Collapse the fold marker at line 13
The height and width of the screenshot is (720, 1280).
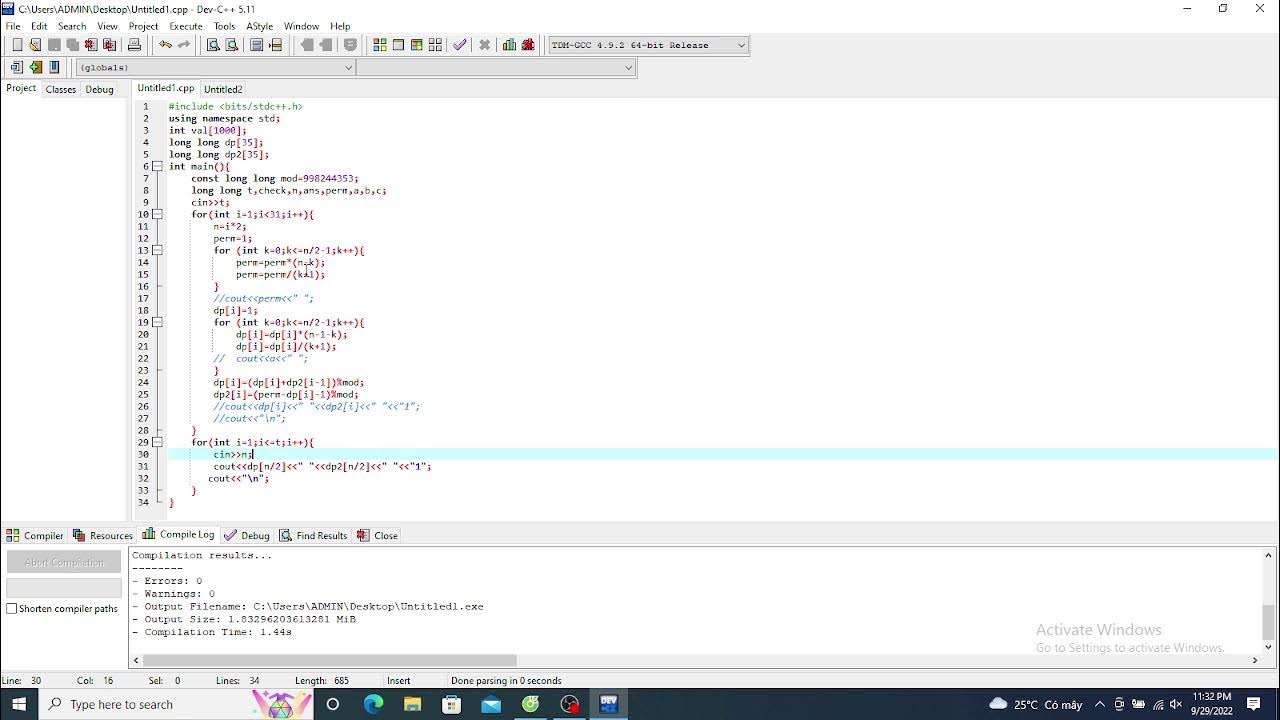click(x=157, y=250)
